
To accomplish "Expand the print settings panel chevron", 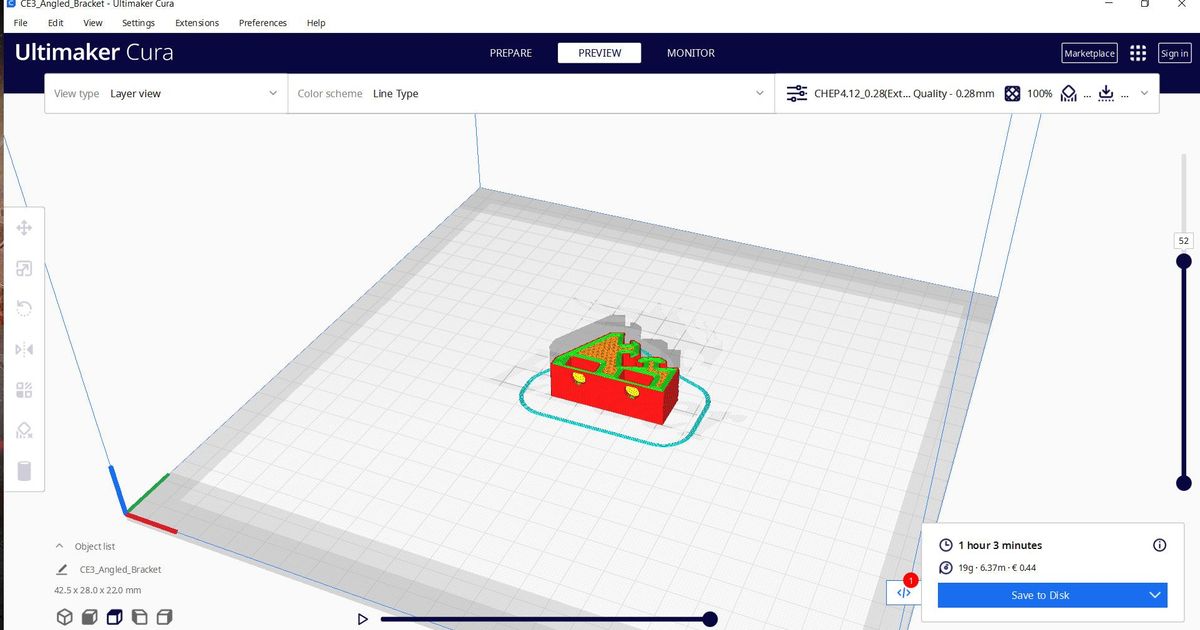I will 1144,93.
